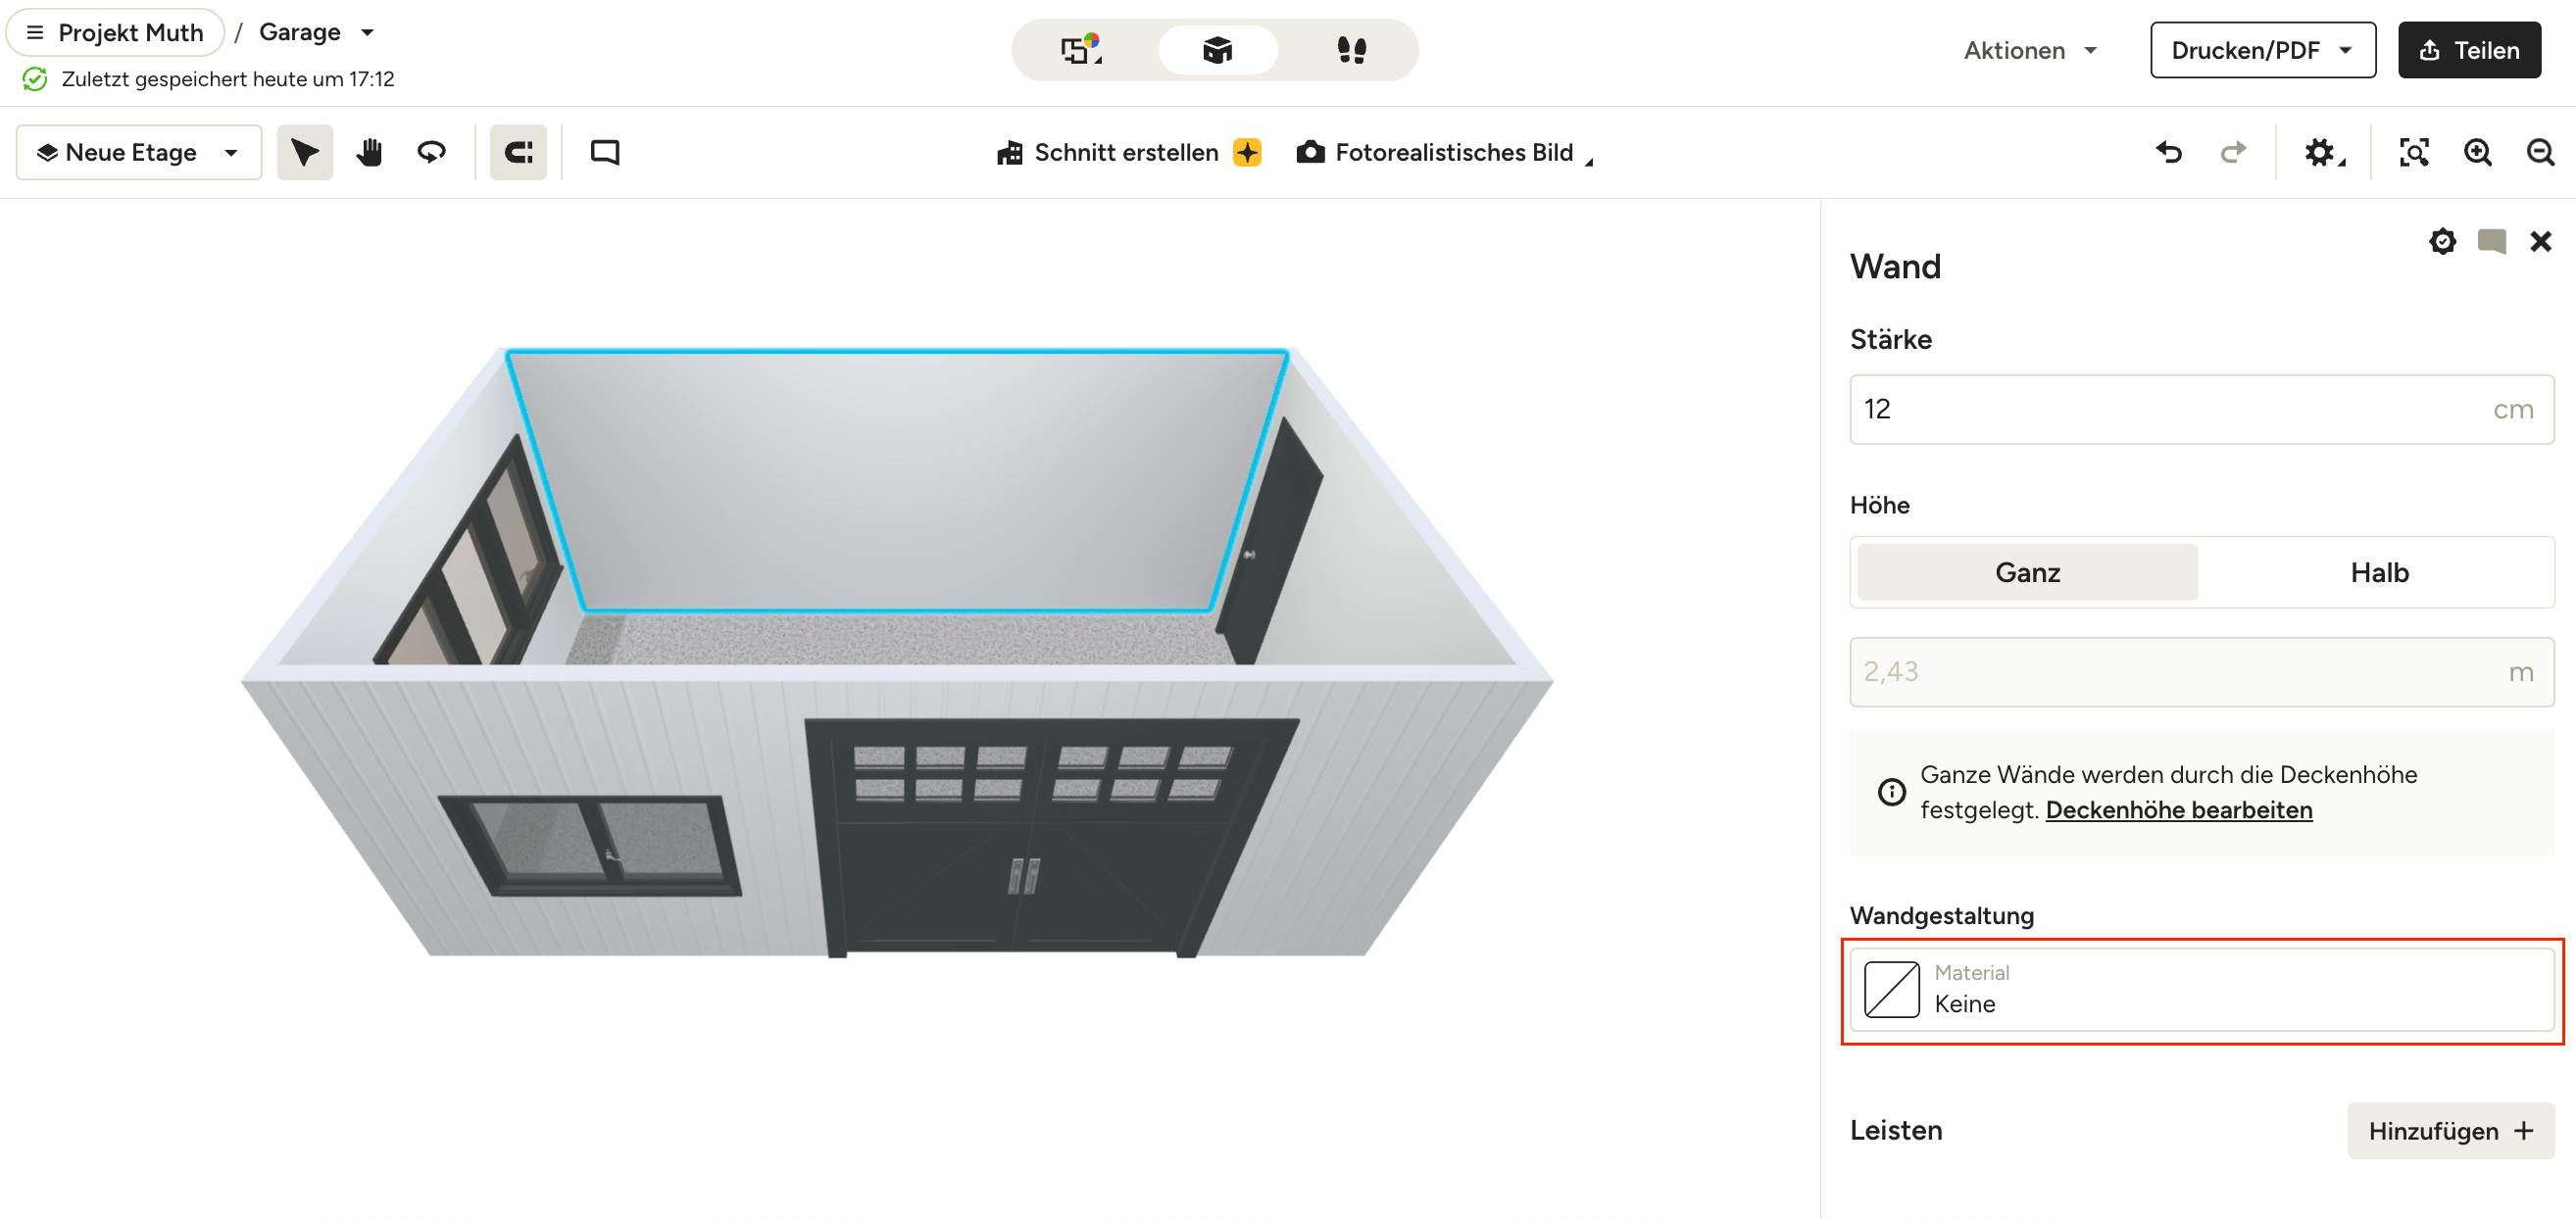Viewport: 2576px width, 1219px height.
Task: Add Leisten with Hinzufügen button
Action: [x=2450, y=1131]
